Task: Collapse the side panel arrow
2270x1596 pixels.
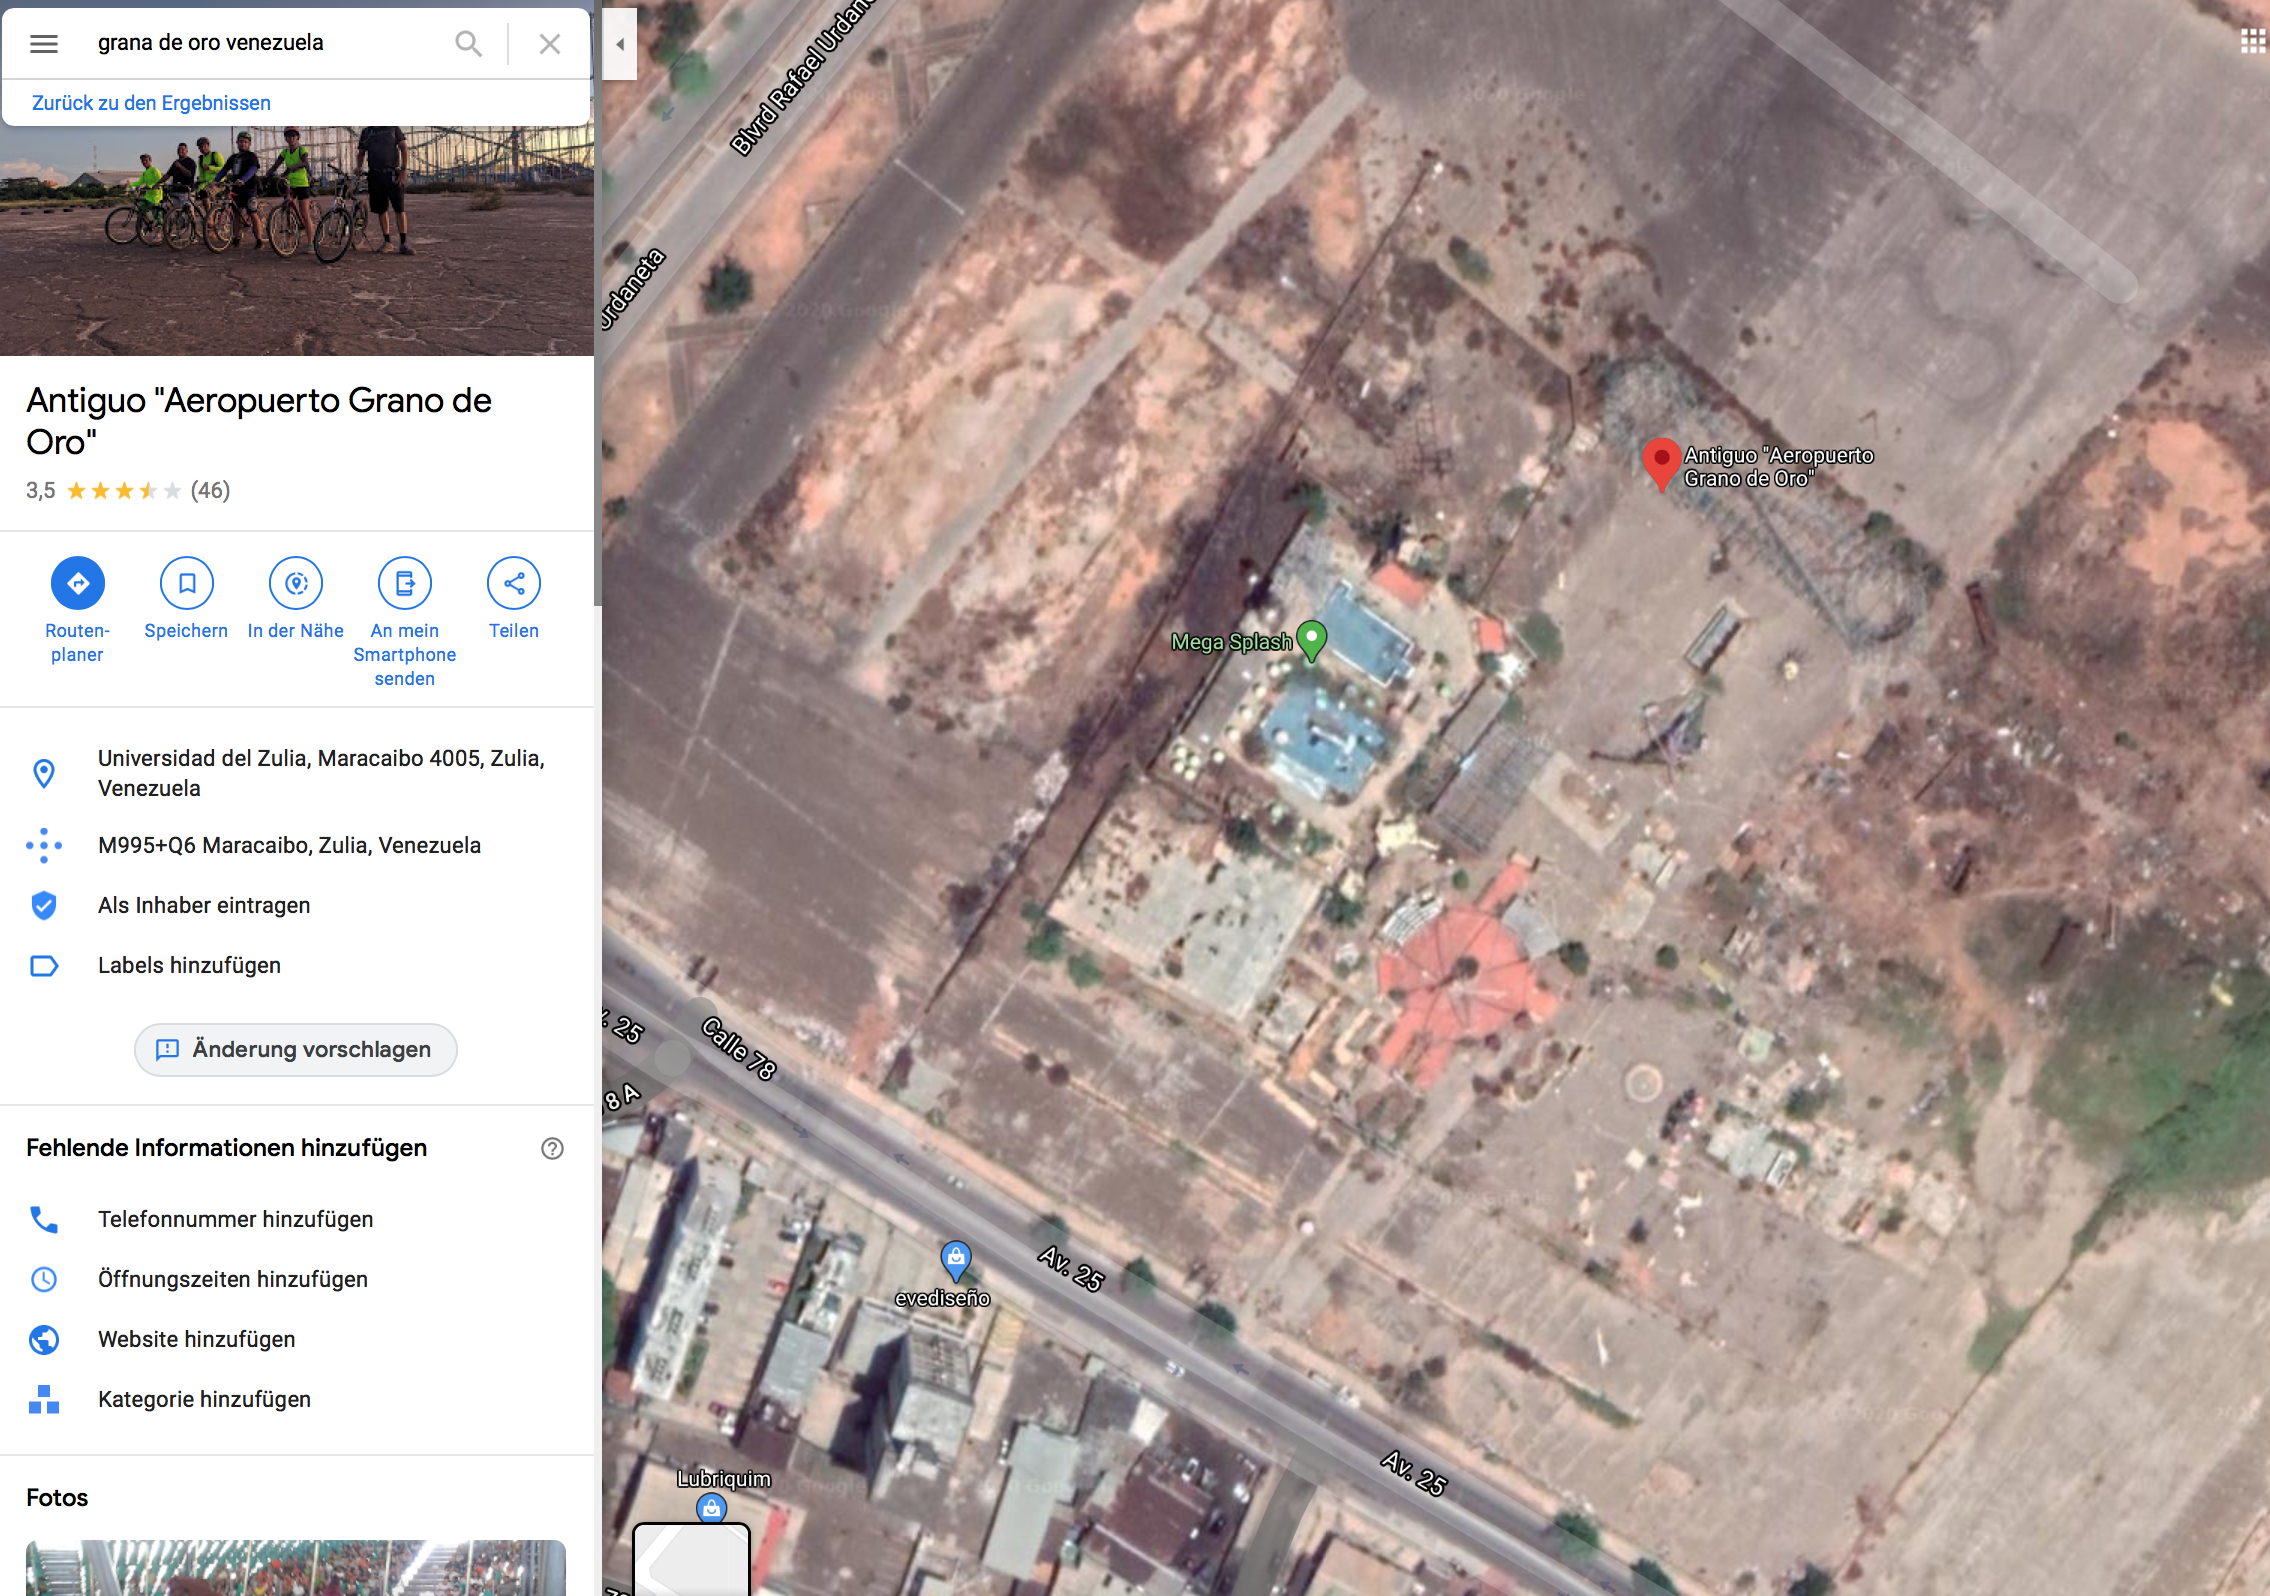Action: (620, 44)
